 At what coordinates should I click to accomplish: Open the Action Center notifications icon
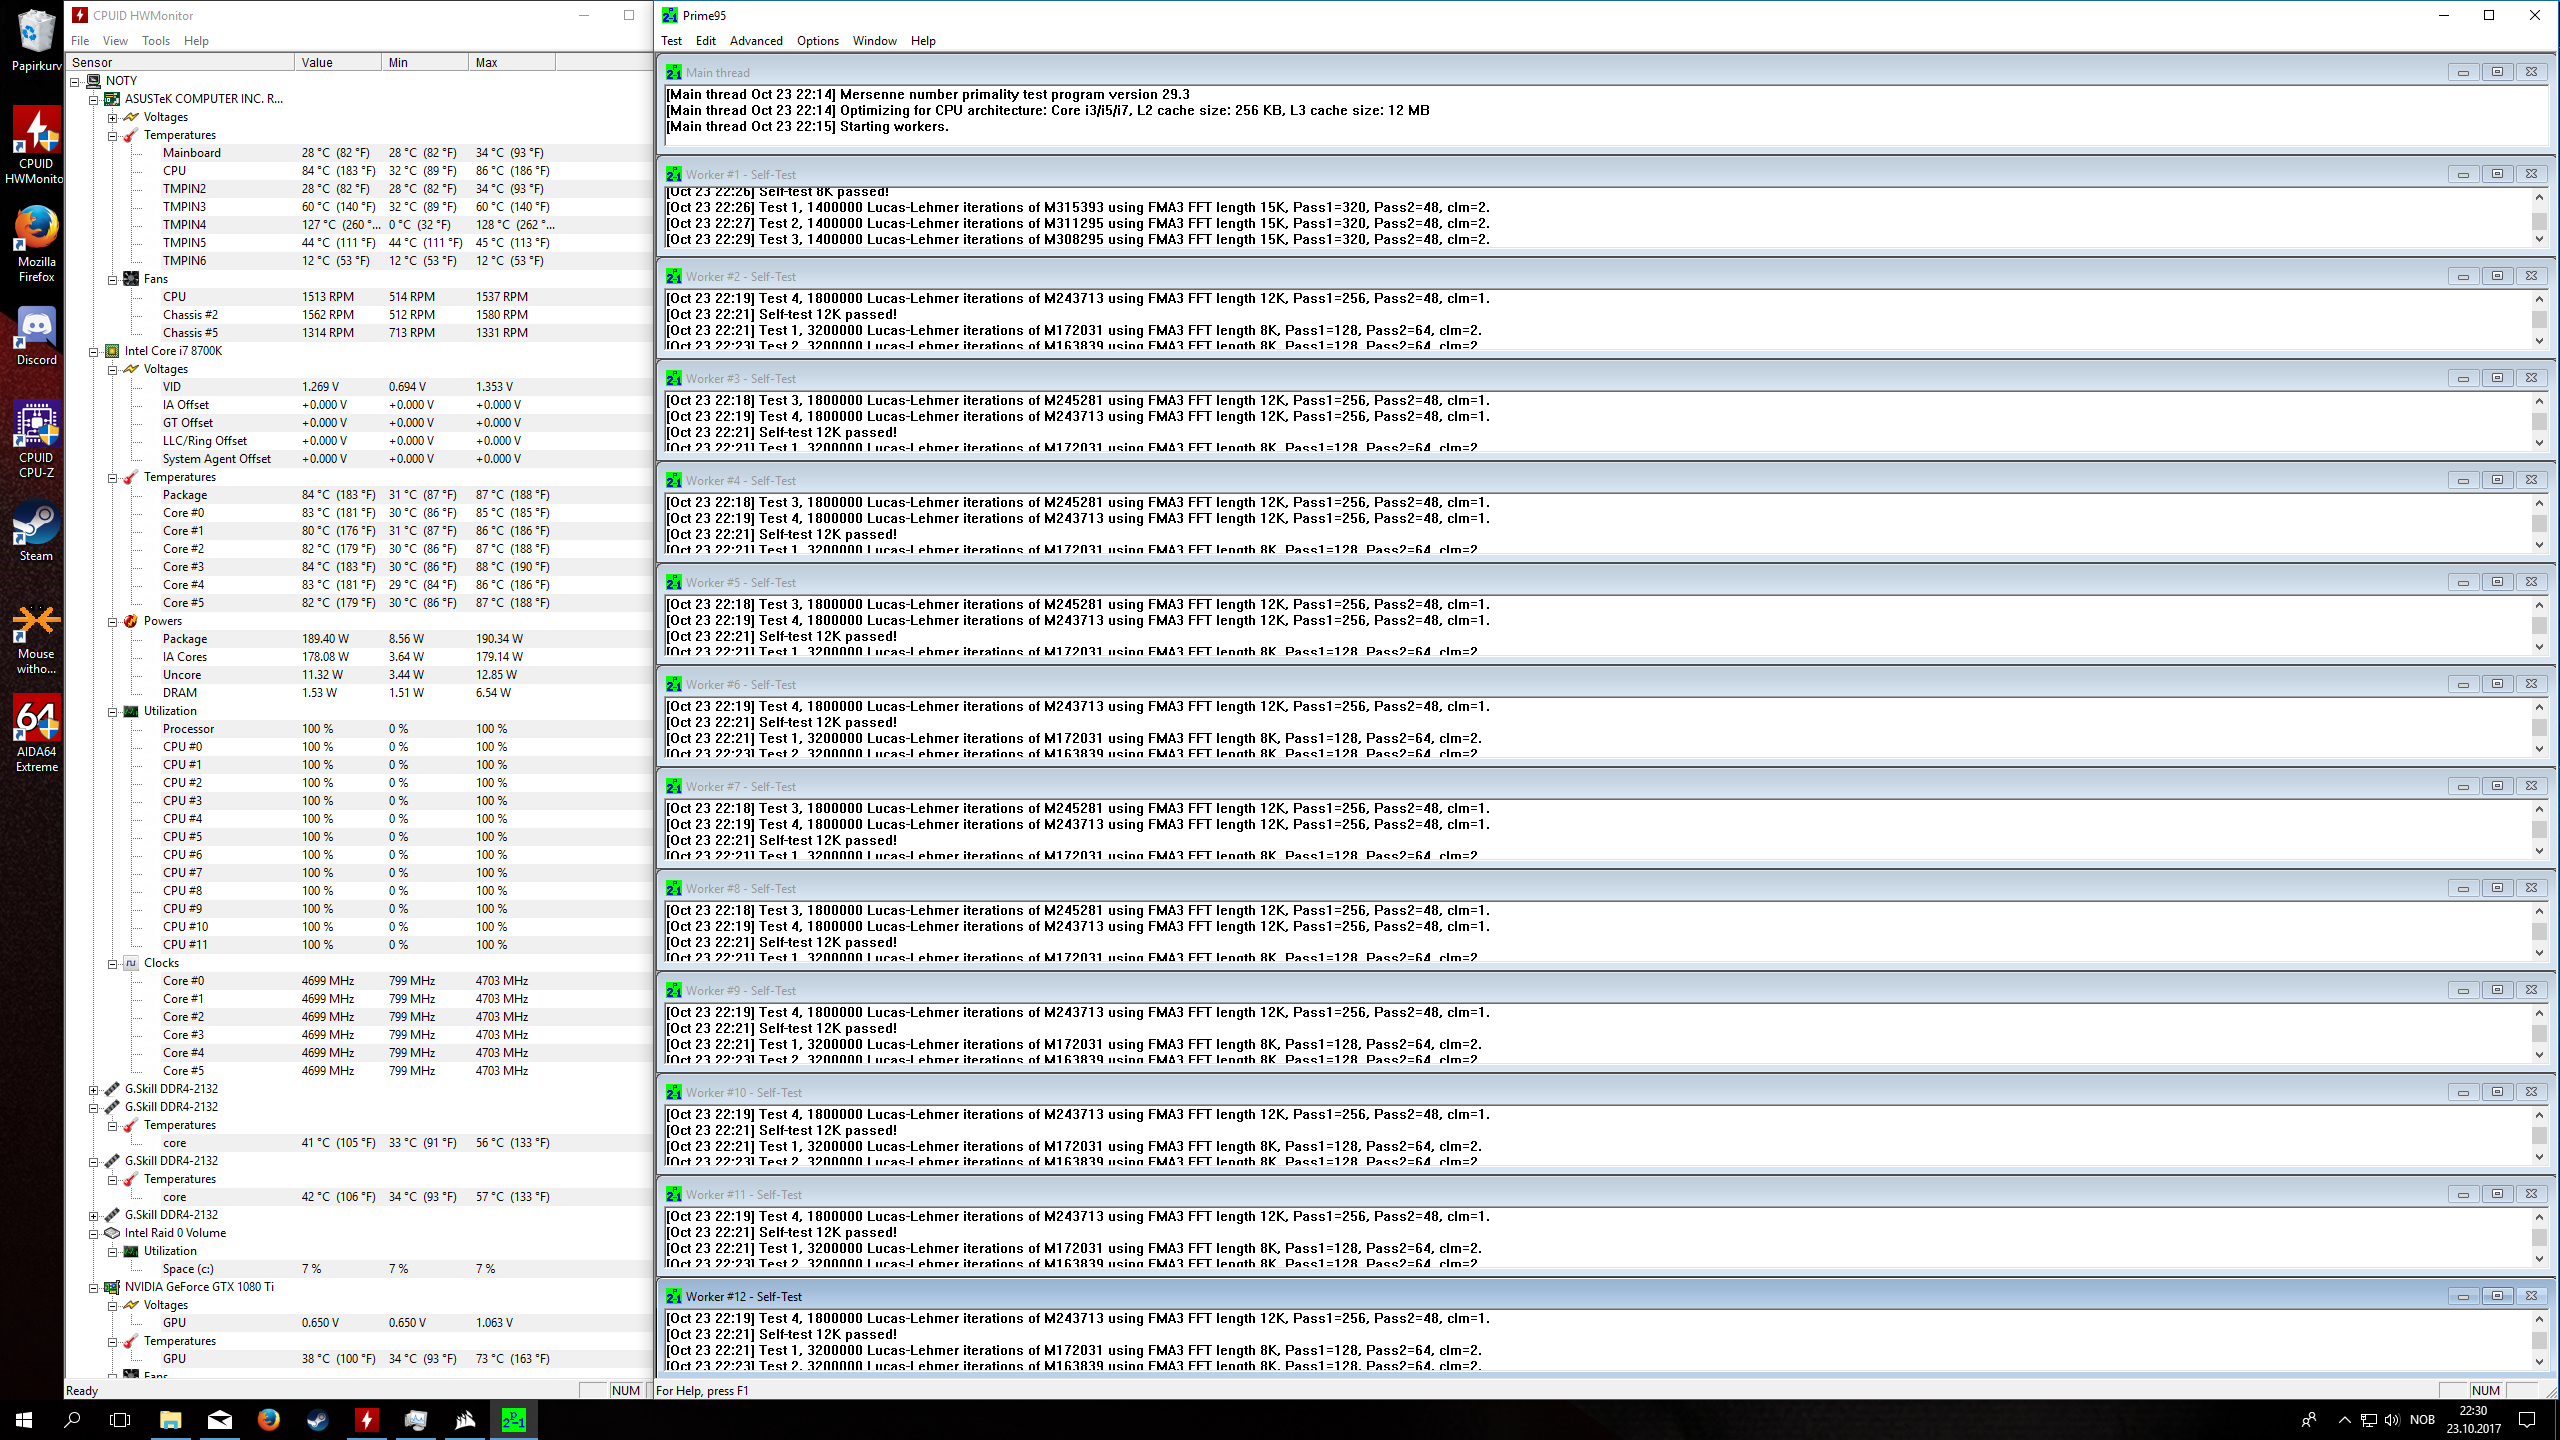point(2527,1420)
